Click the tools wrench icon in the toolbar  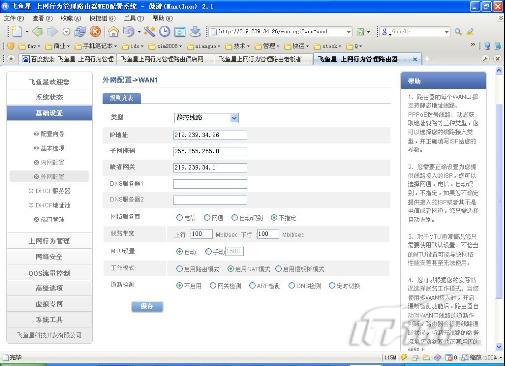tap(149, 32)
